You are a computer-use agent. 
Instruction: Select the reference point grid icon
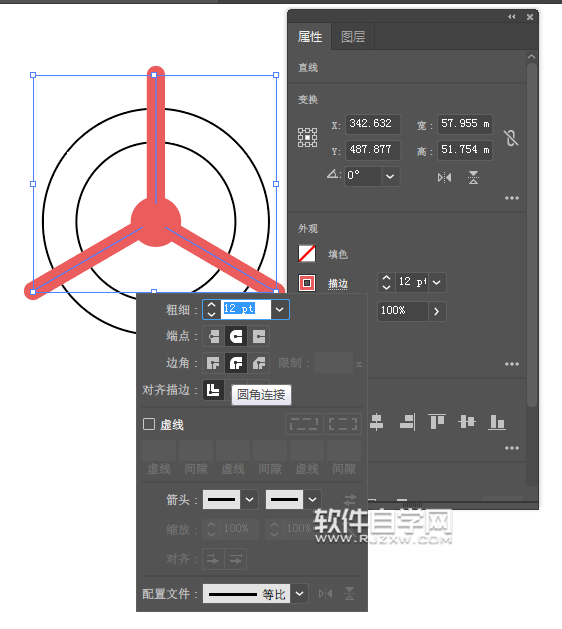(x=307, y=138)
